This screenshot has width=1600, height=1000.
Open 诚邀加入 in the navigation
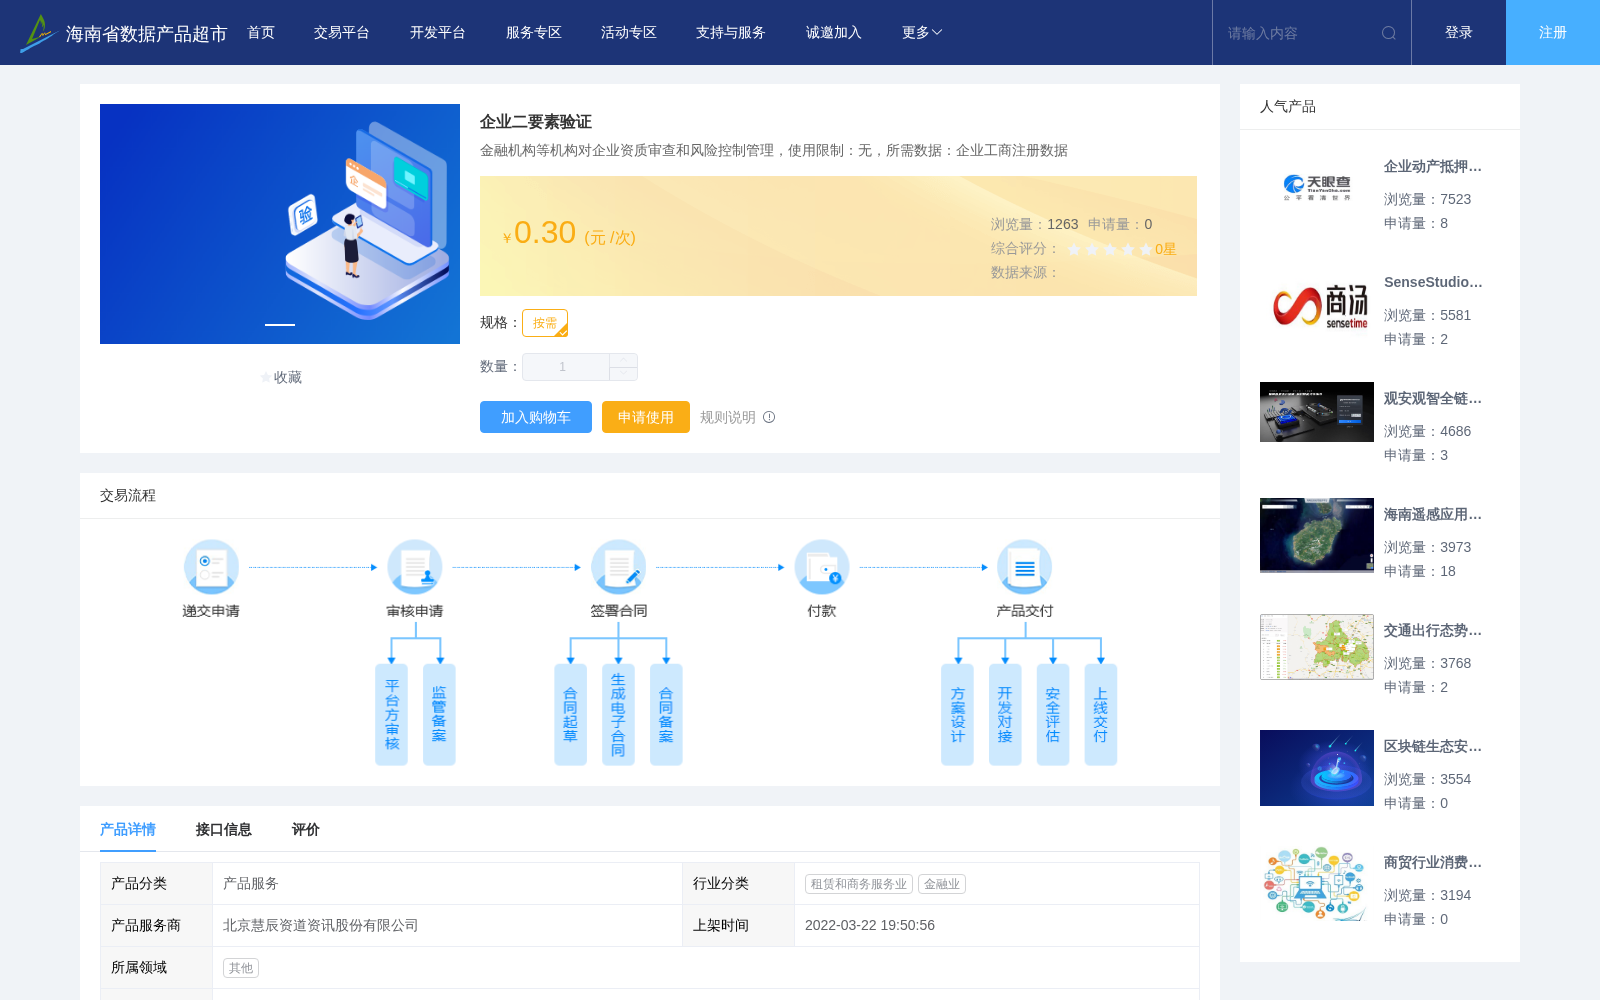click(x=834, y=33)
